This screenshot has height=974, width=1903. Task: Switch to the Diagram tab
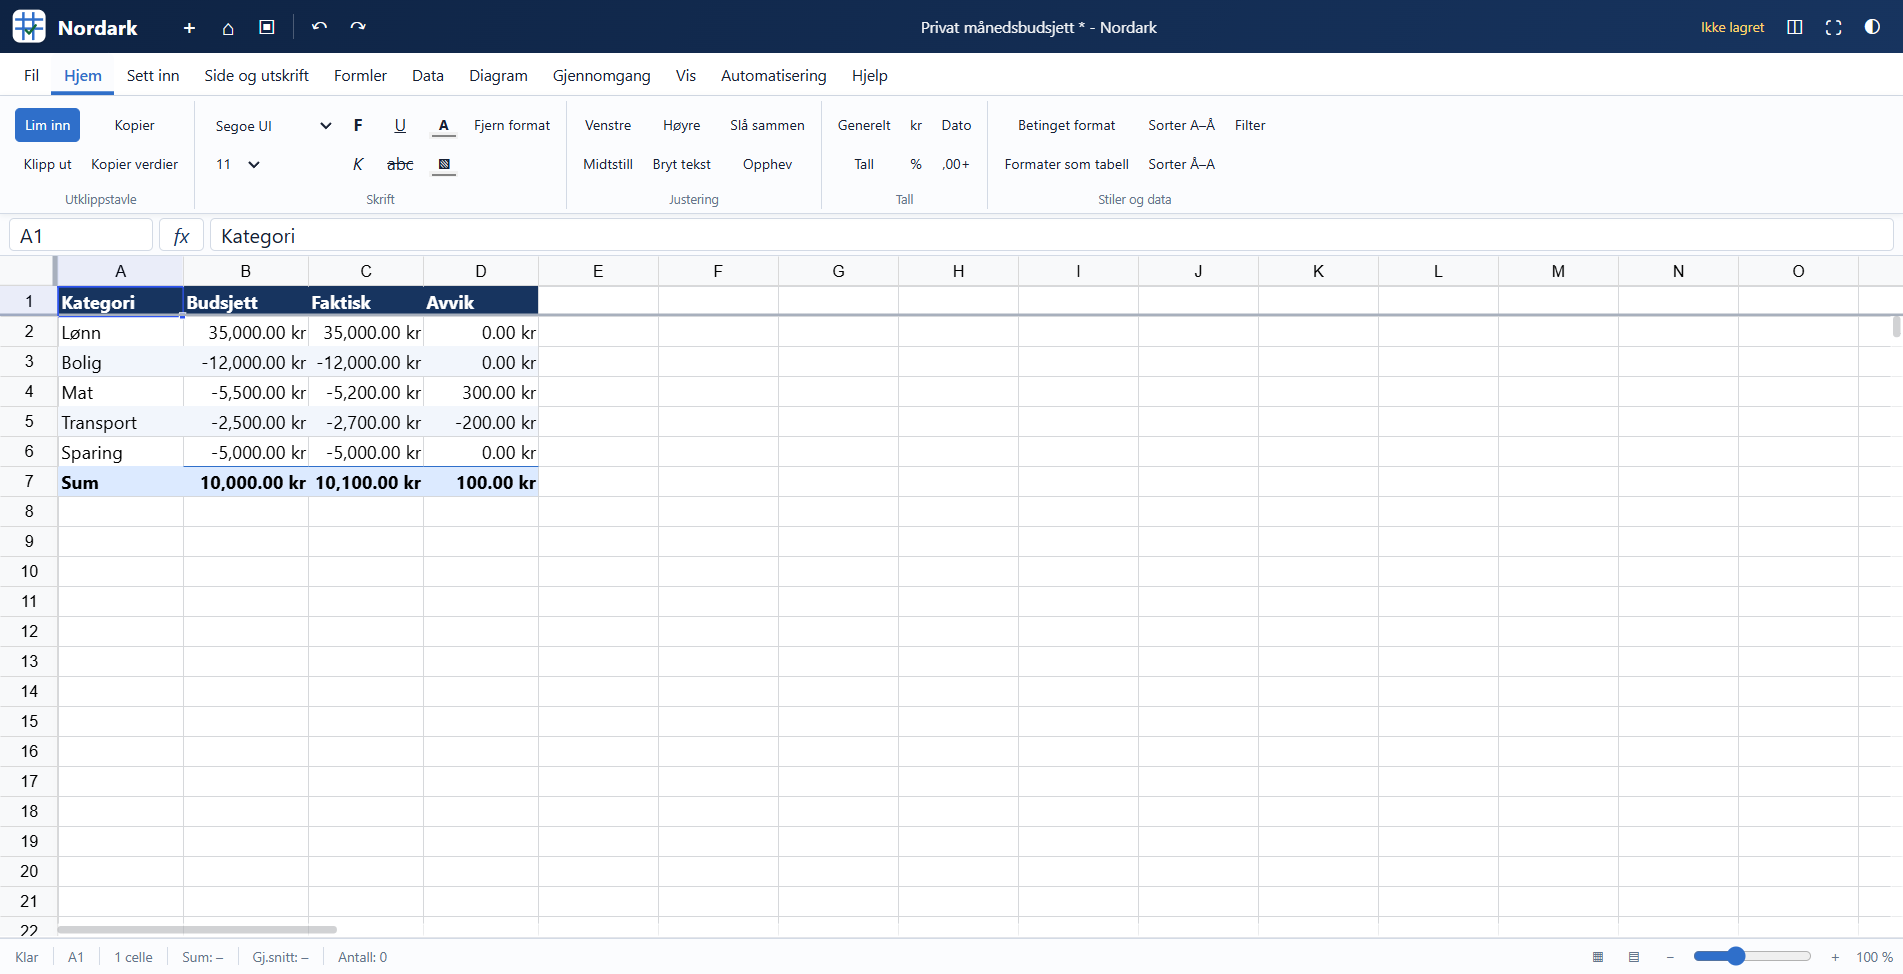tap(498, 75)
